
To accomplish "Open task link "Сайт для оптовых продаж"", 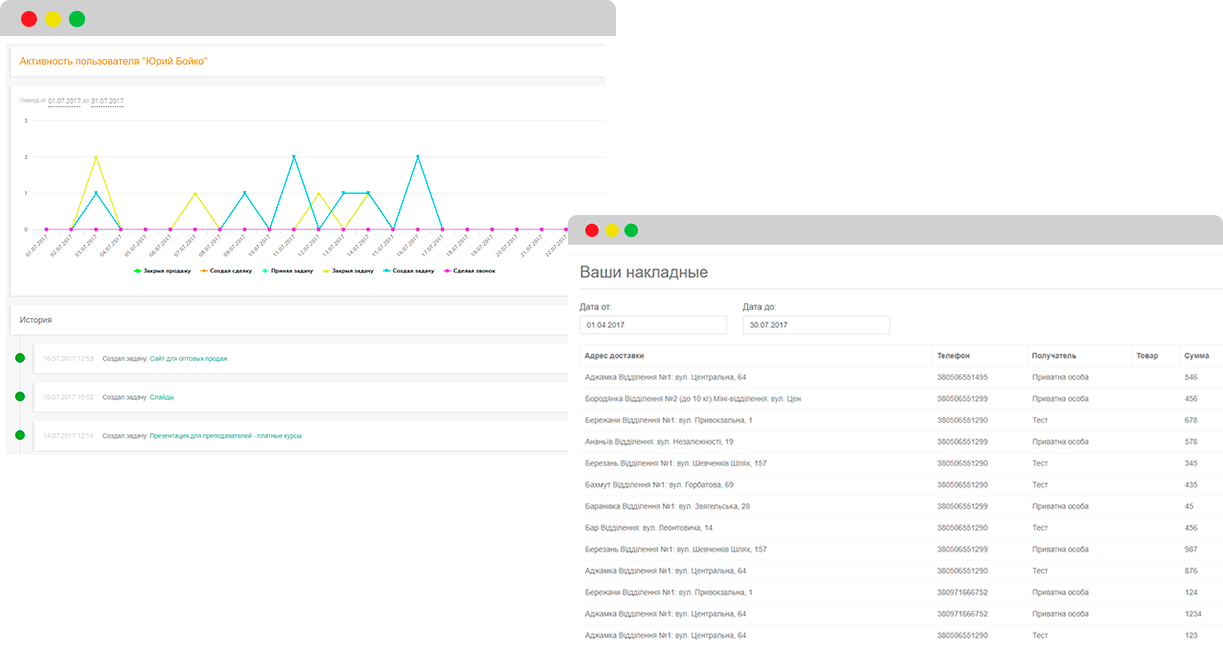I will point(189,358).
